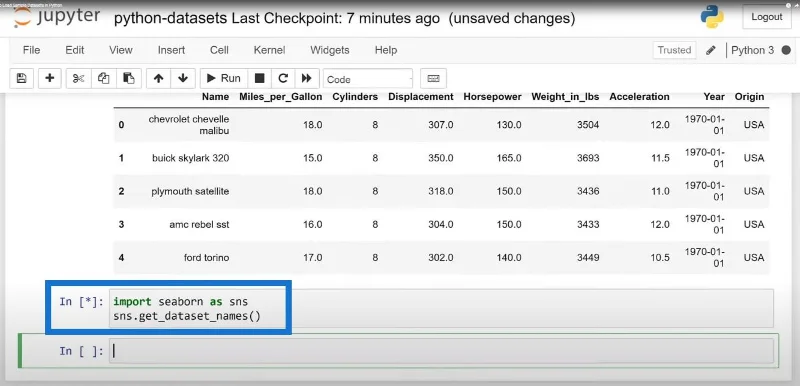This screenshot has width=800, height=386.
Task: Click the 'In [ ]:' prompt of empty cell
Action: 81,351
